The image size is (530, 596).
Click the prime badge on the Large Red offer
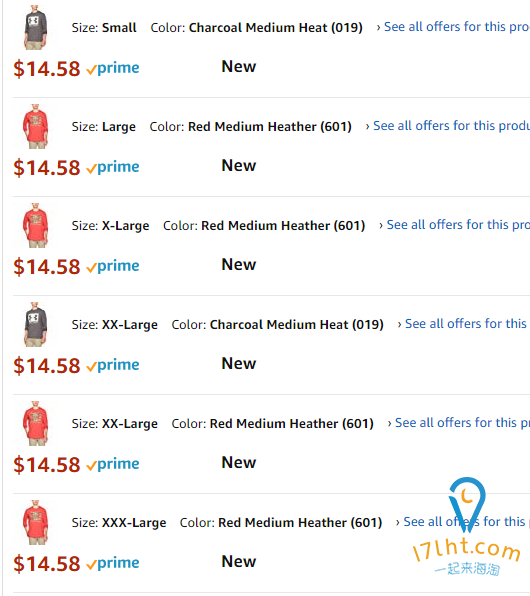point(113,167)
